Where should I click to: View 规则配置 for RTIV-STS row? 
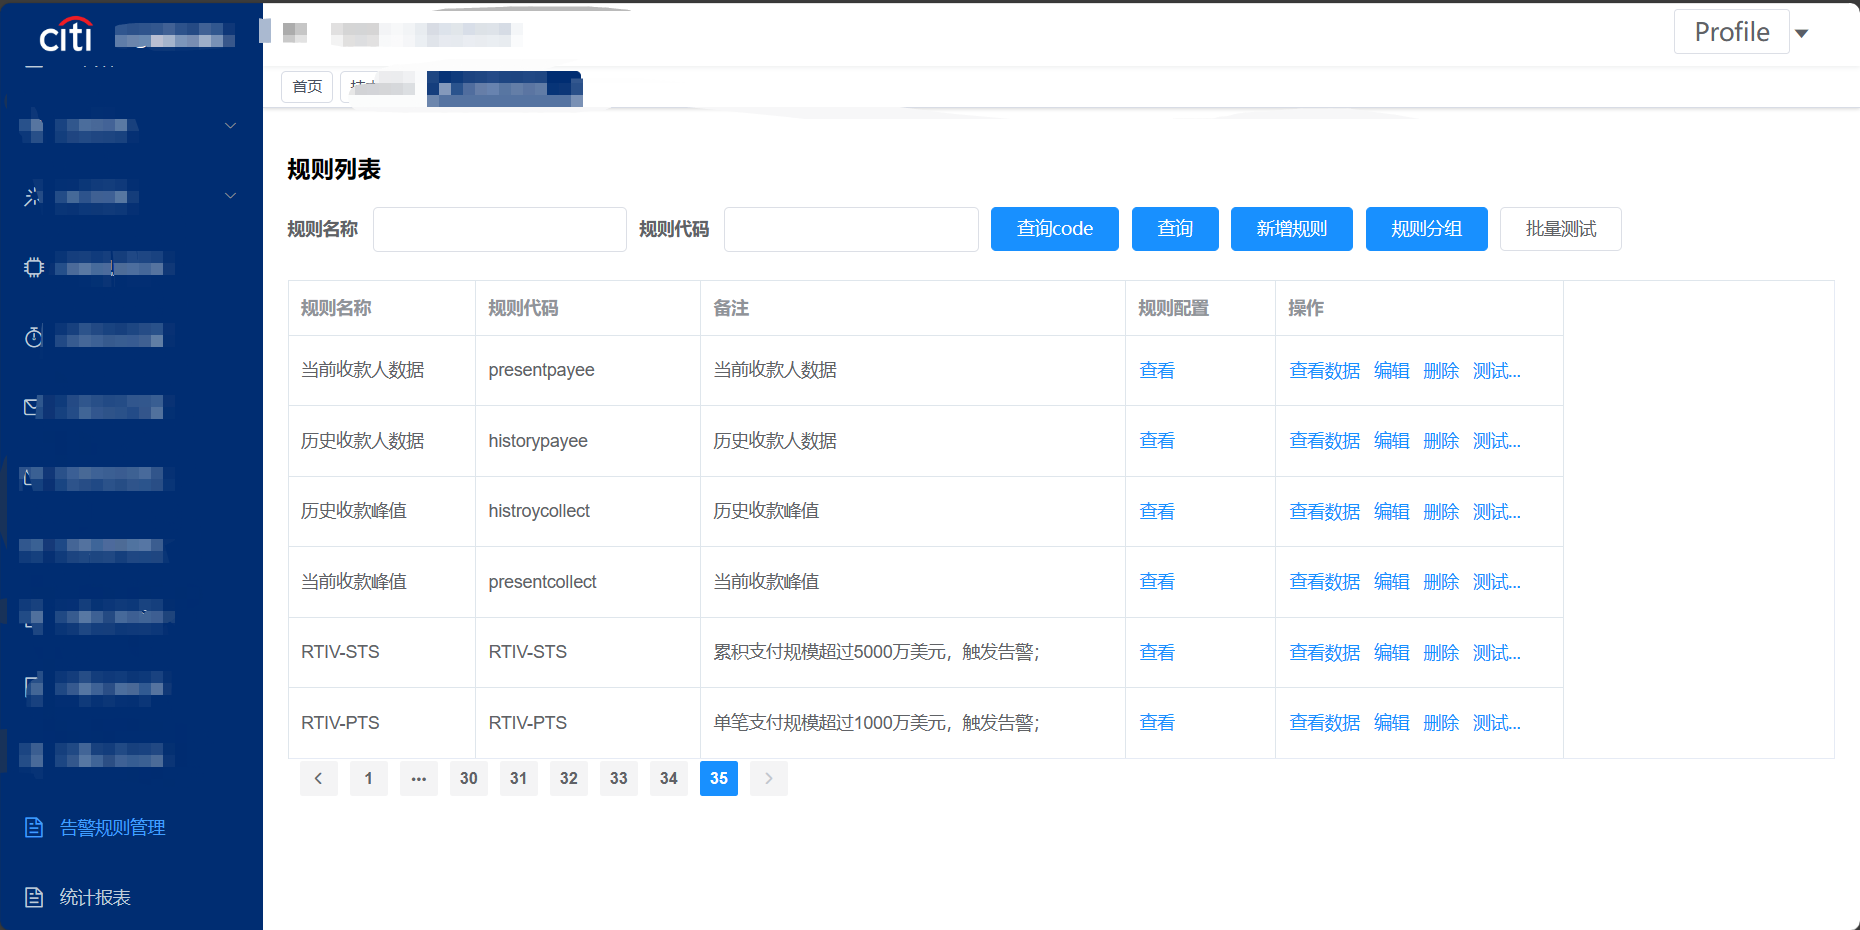1157,653
